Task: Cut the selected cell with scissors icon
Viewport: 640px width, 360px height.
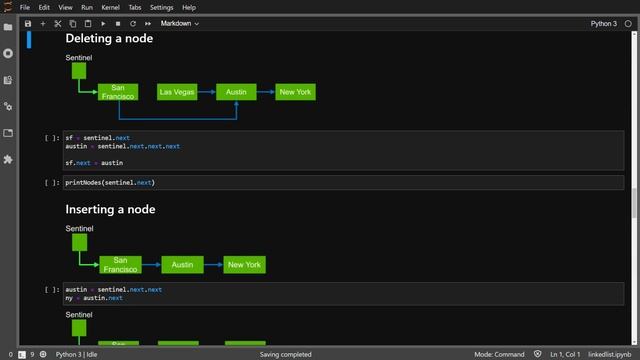Action: pos(58,24)
